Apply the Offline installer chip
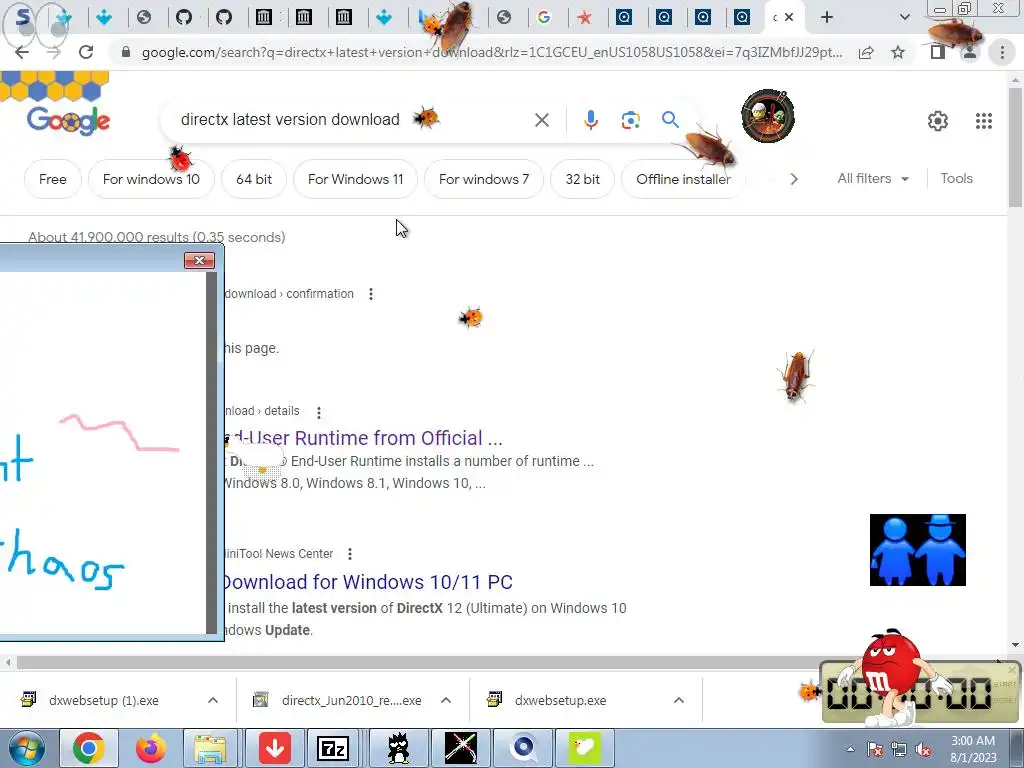The height and width of the screenshot is (768, 1024). click(x=683, y=179)
